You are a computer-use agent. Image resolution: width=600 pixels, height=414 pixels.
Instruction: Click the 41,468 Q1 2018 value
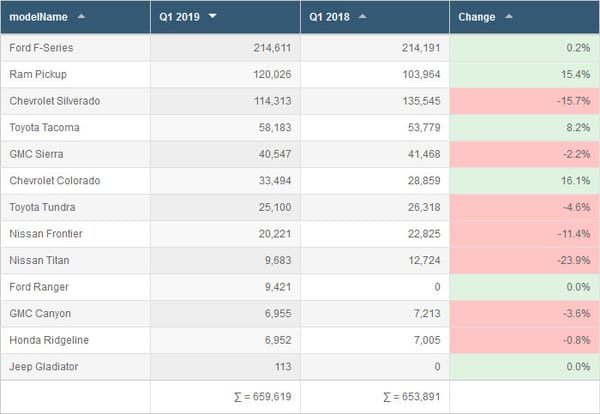(x=424, y=154)
